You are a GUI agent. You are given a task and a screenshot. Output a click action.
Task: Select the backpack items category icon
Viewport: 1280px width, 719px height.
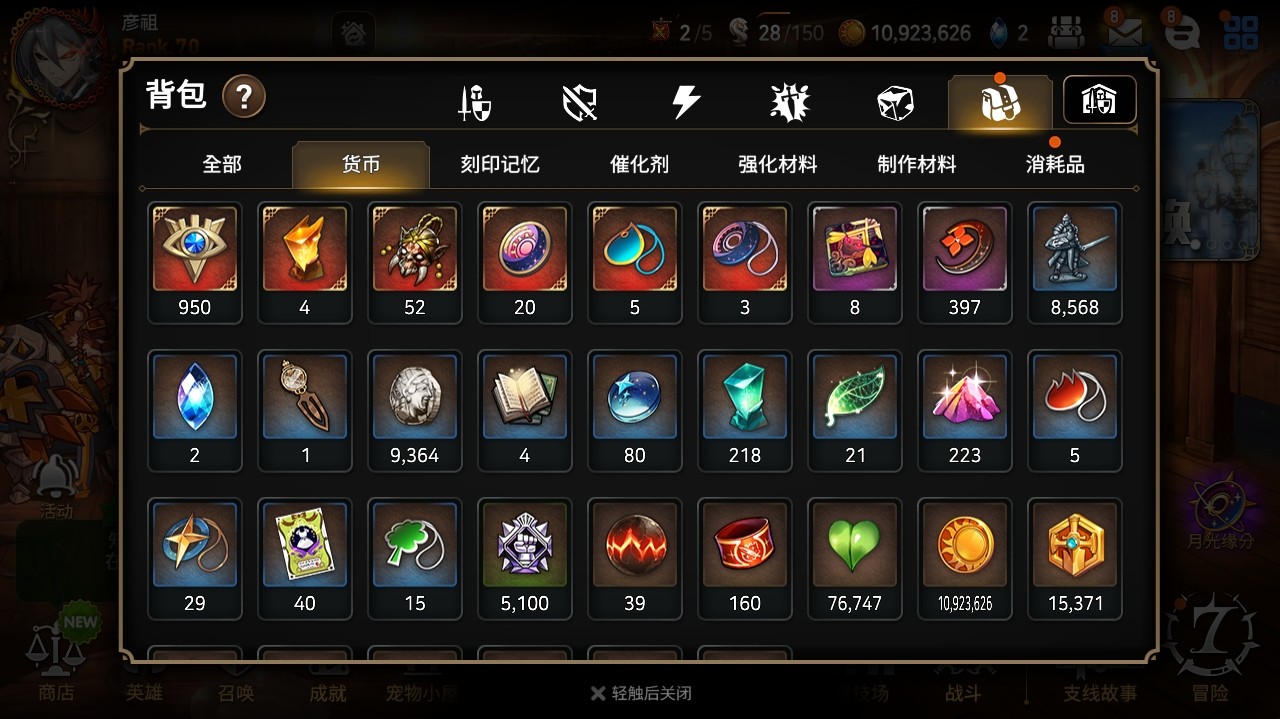tap(1000, 102)
